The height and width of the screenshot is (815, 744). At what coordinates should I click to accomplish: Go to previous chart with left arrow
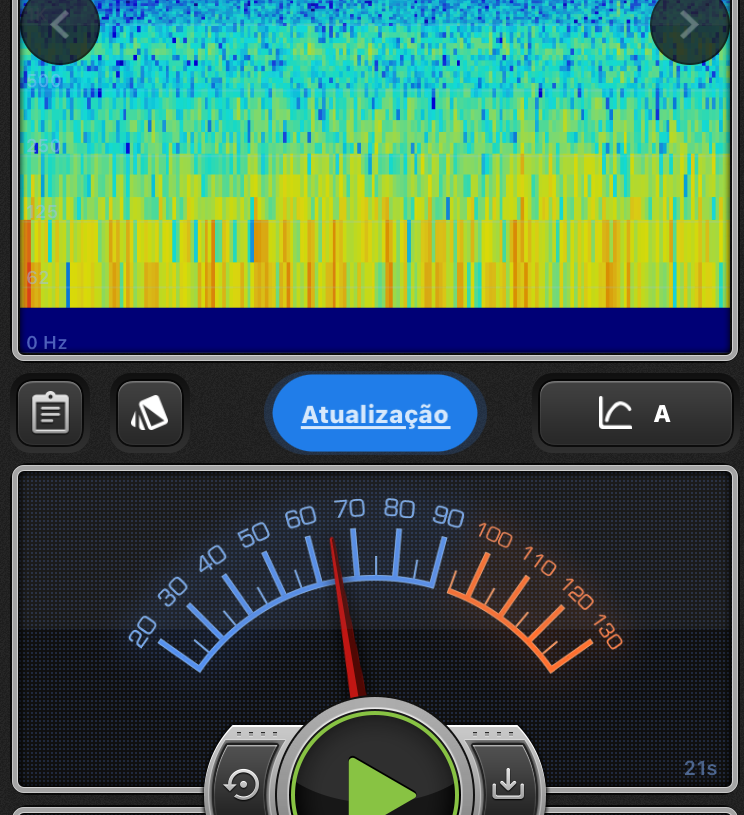[x=59, y=25]
